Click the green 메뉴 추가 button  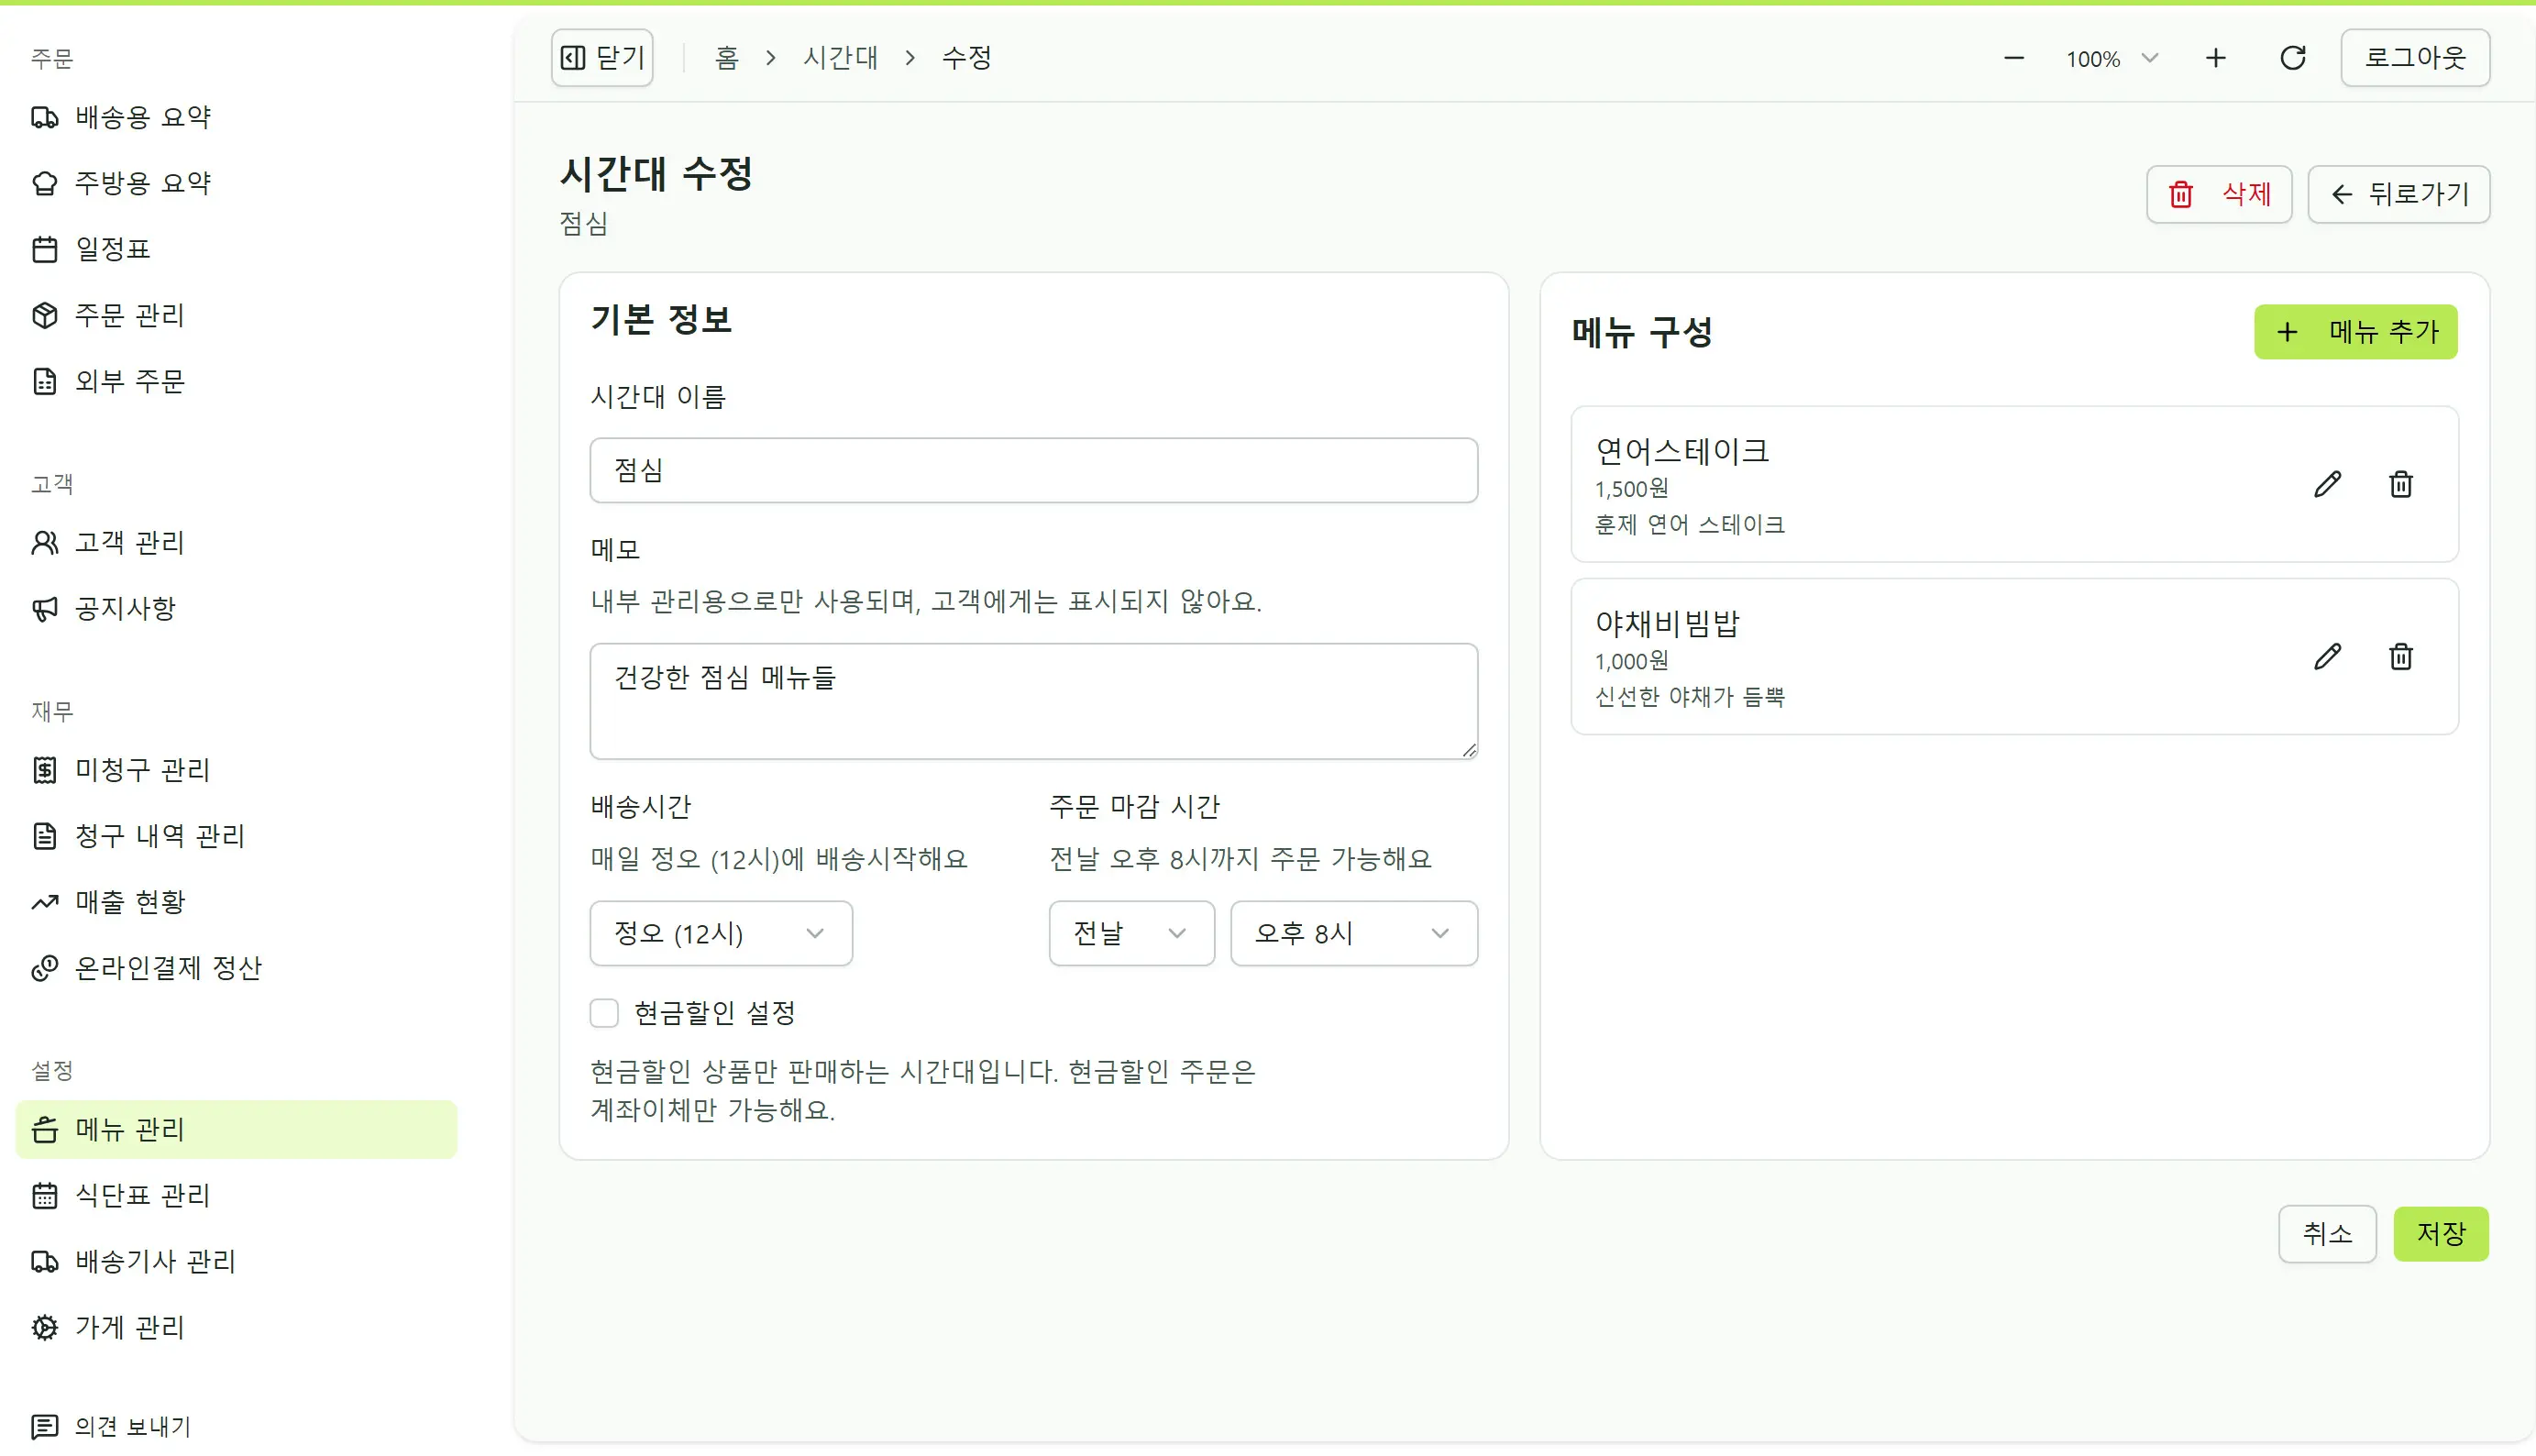(2355, 332)
